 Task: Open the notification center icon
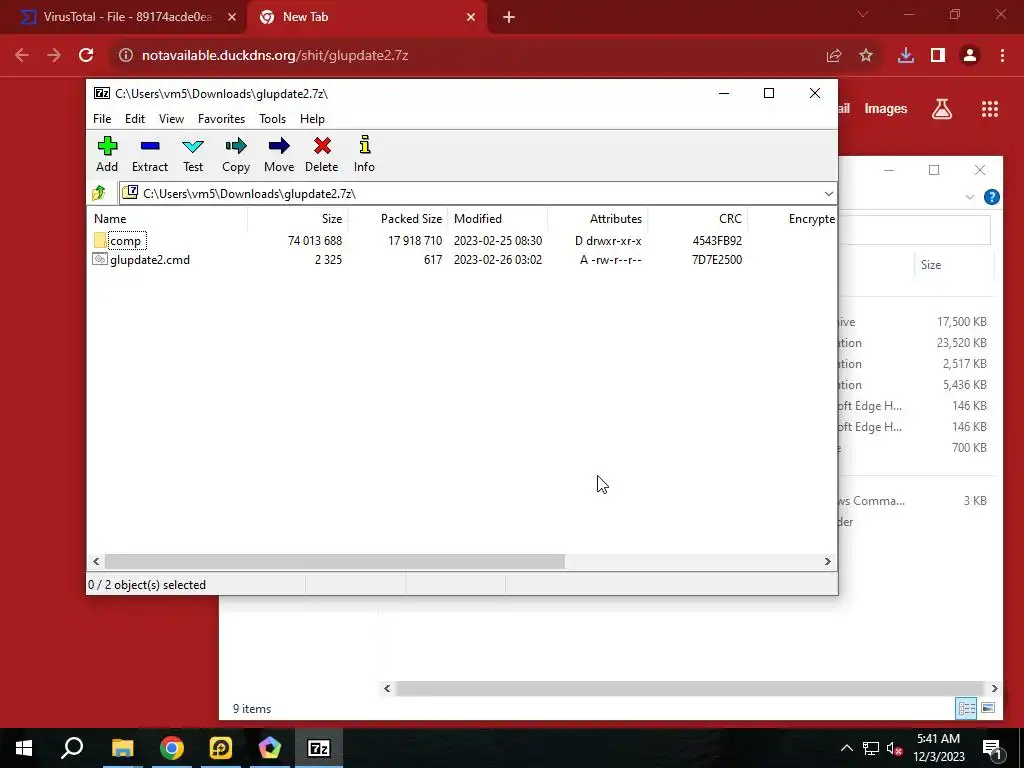992,748
